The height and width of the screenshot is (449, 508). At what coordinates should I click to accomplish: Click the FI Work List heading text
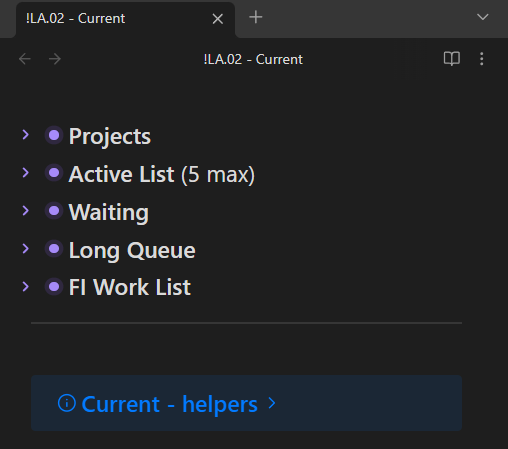pos(130,287)
